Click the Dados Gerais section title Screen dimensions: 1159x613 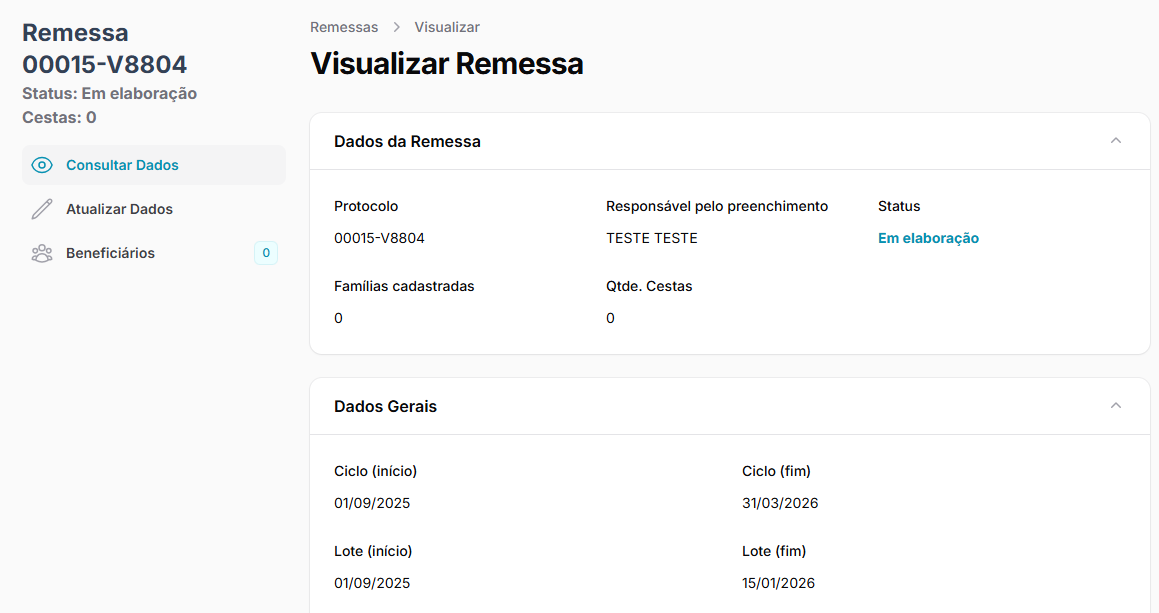pyautogui.click(x=385, y=407)
